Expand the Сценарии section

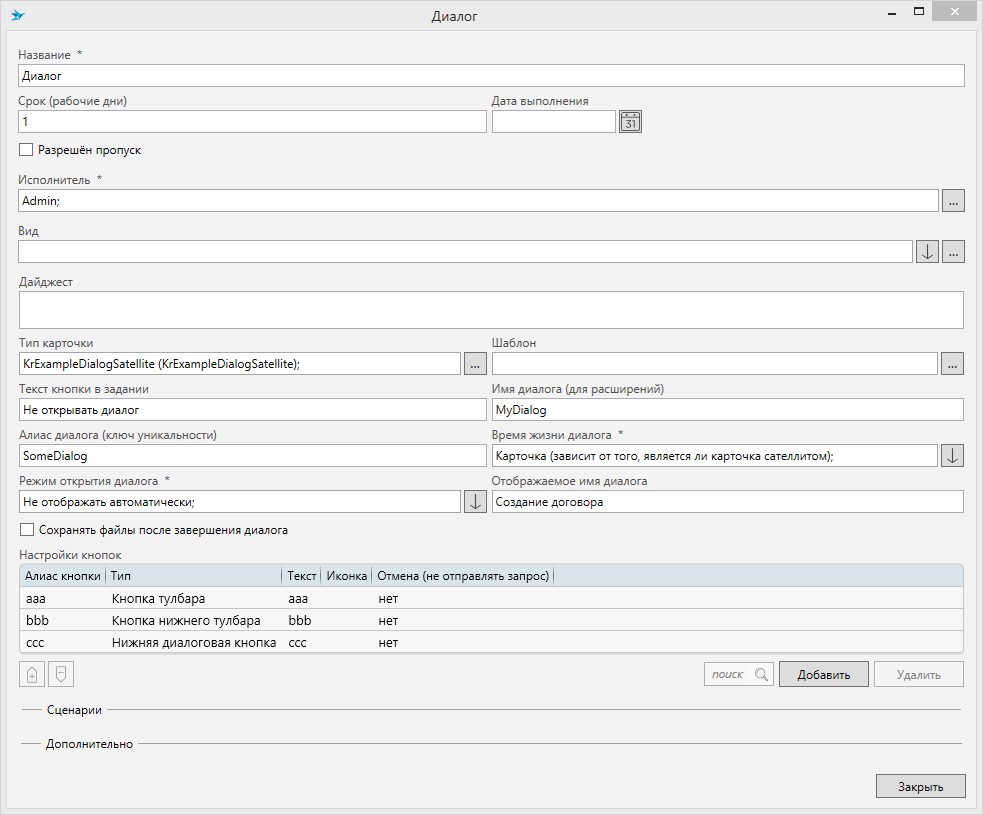[x=74, y=710]
